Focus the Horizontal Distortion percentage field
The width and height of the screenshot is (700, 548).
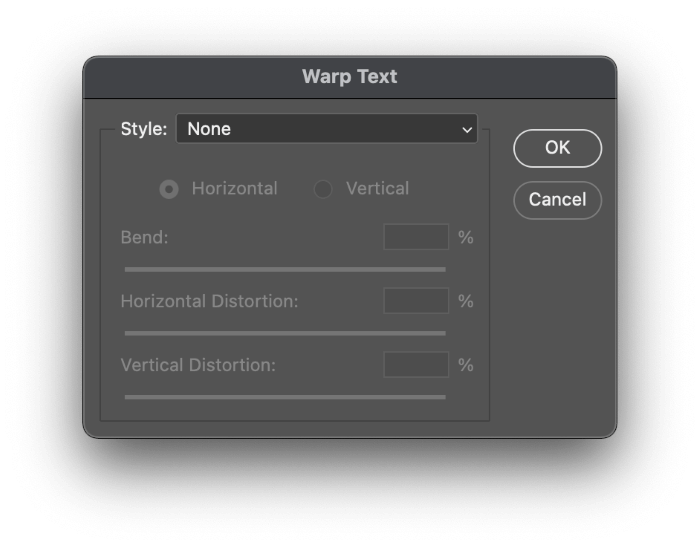(x=416, y=301)
